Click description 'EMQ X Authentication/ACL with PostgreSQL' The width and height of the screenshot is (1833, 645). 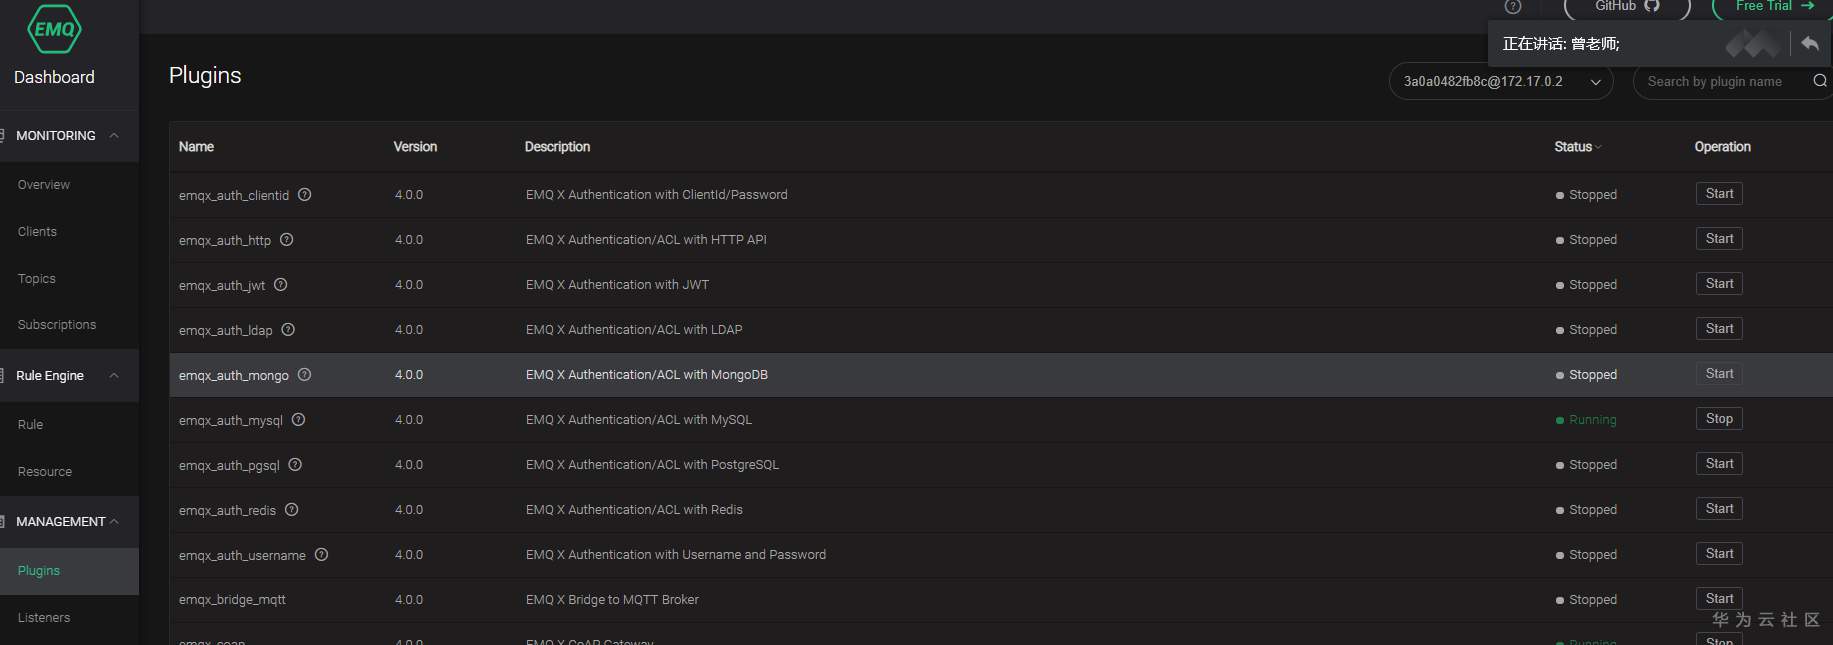pyautogui.click(x=652, y=465)
